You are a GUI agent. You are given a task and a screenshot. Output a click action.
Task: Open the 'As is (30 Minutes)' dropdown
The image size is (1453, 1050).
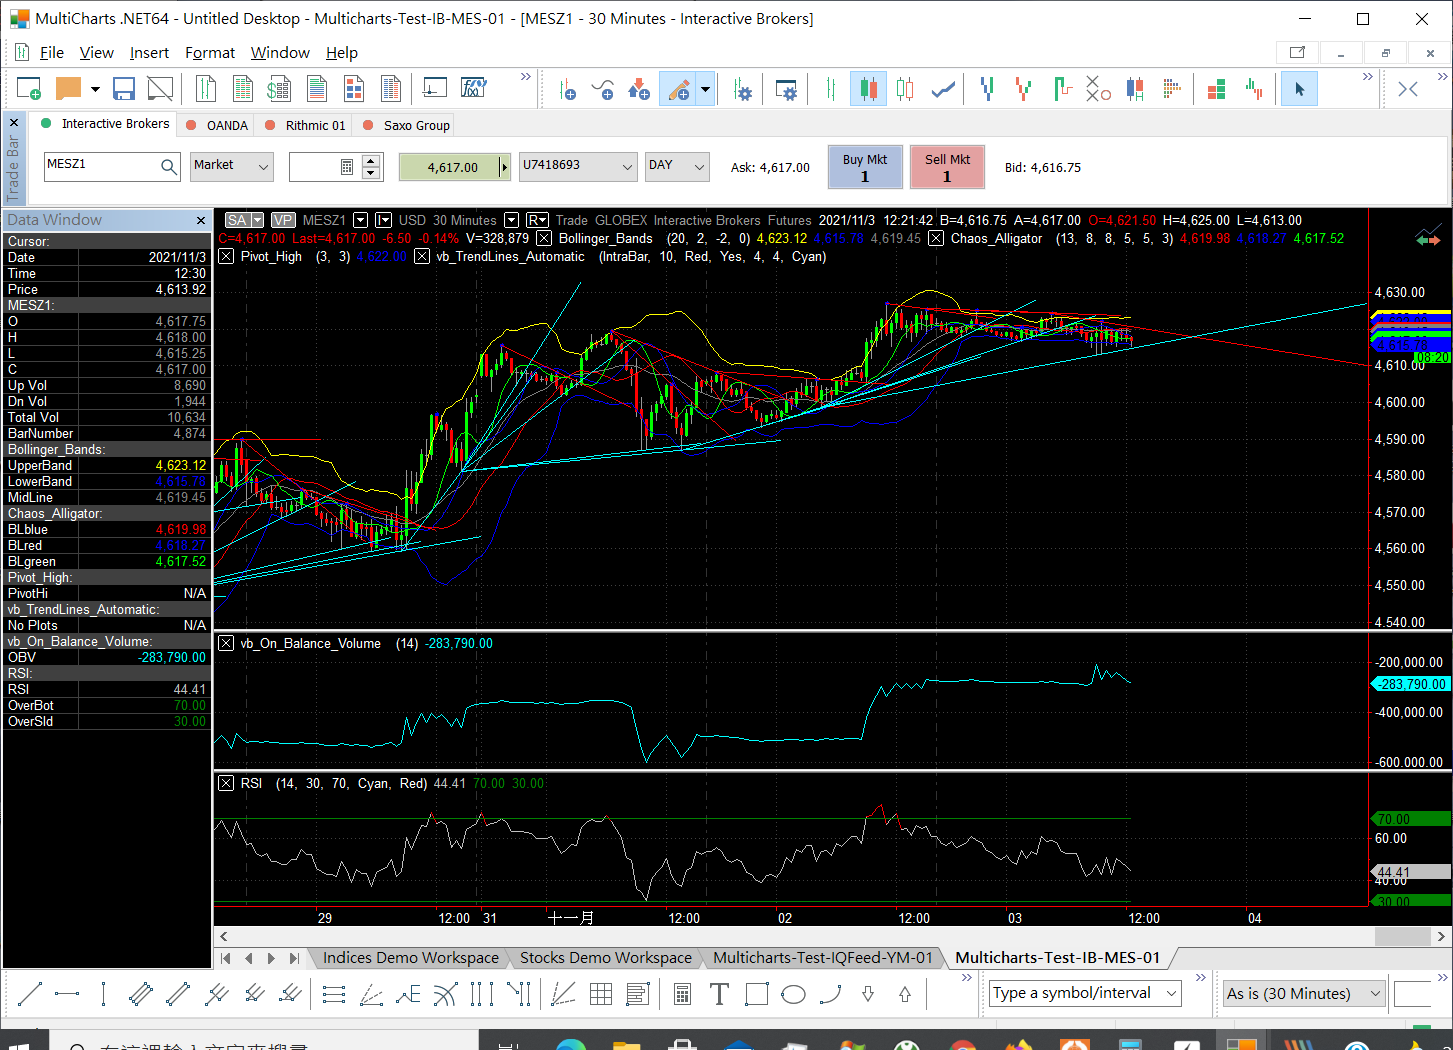(x=1304, y=993)
